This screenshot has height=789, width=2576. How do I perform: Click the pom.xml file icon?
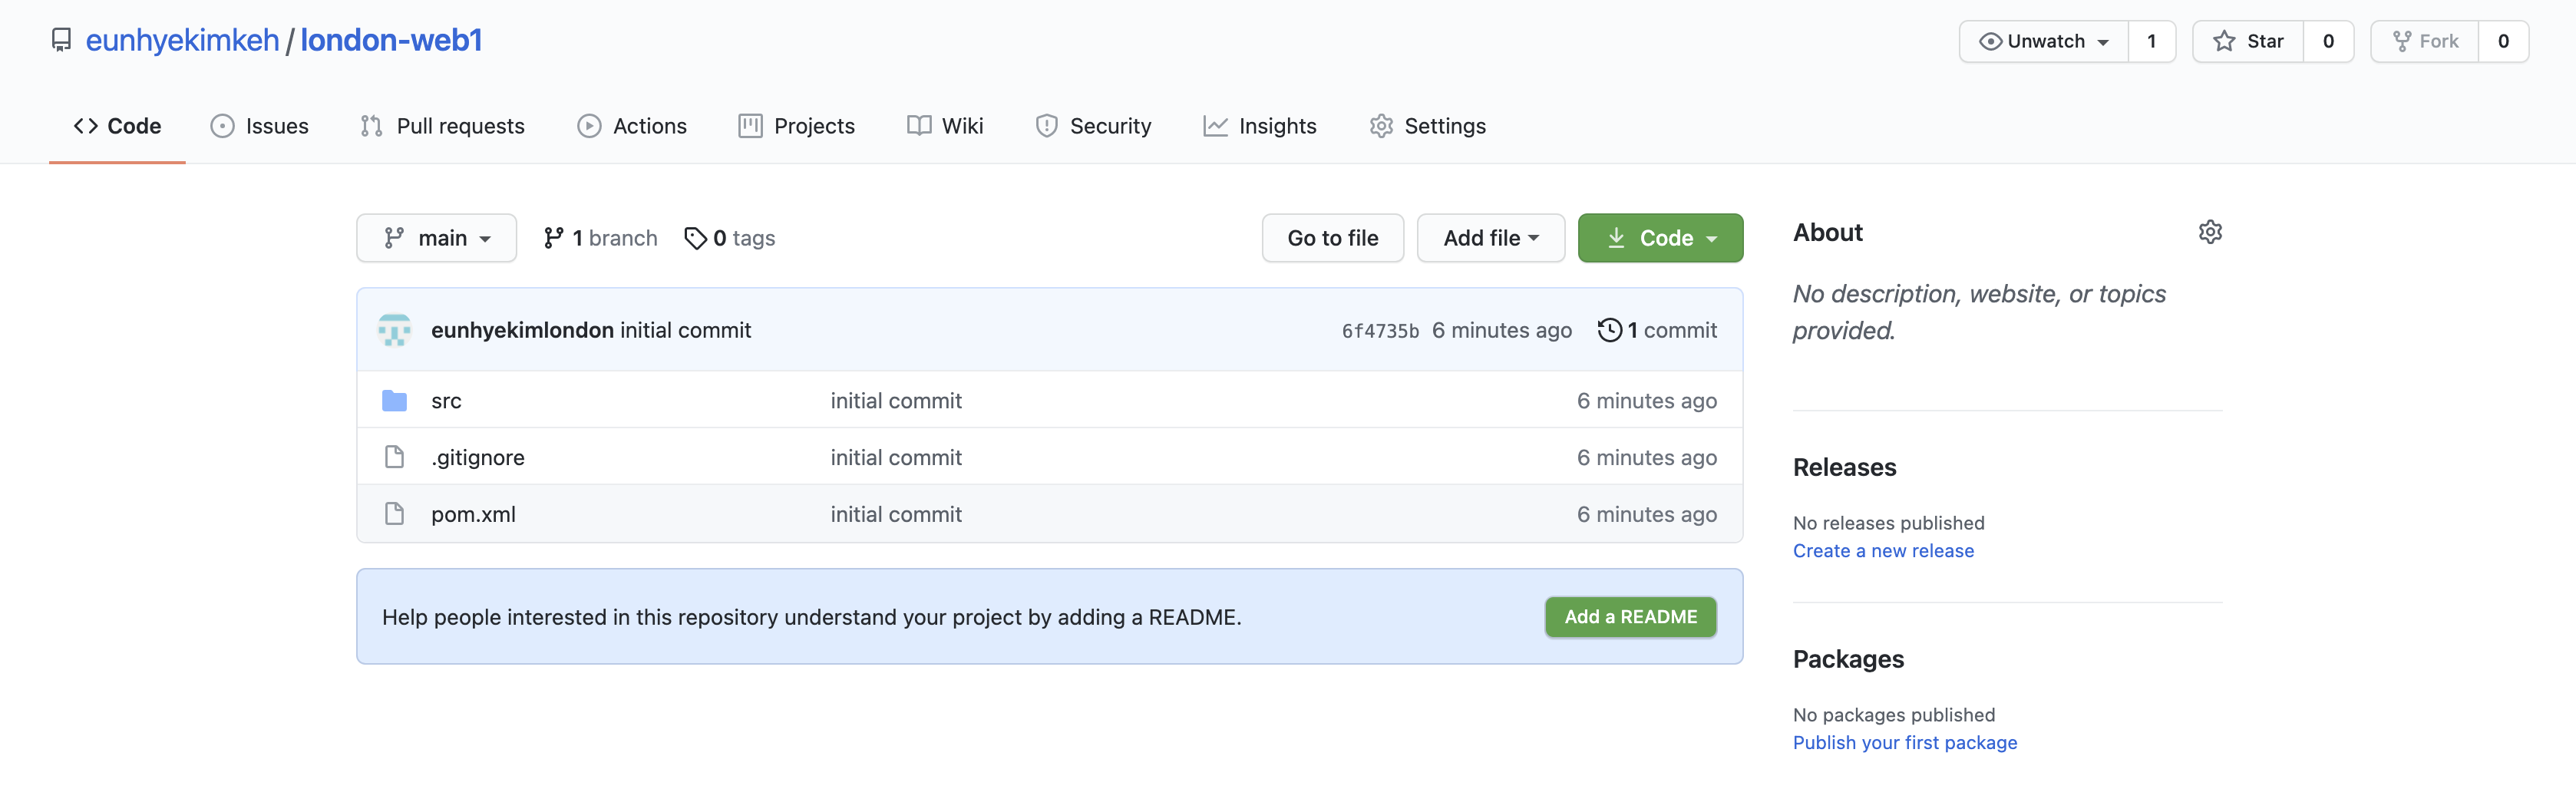pyautogui.click(x=394, y=514)
